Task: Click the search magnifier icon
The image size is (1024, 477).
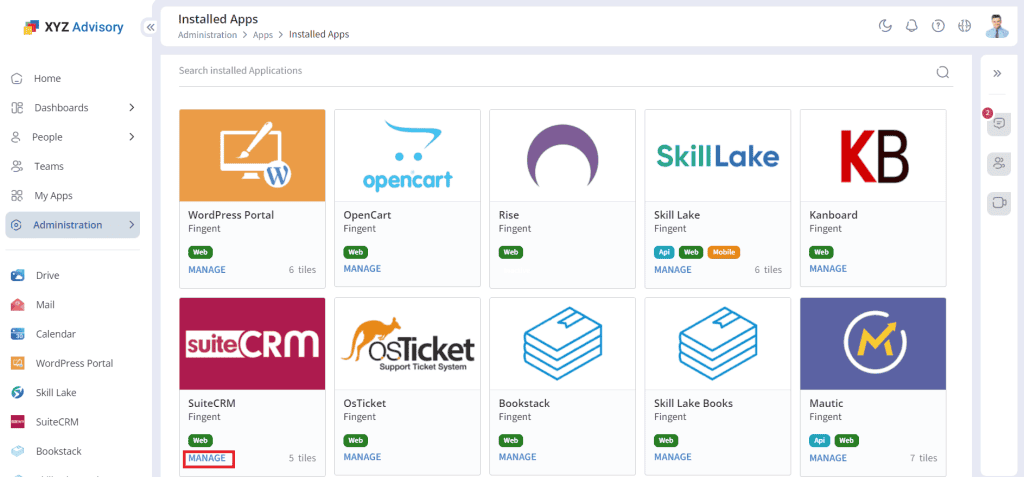Action: [942, 72]
